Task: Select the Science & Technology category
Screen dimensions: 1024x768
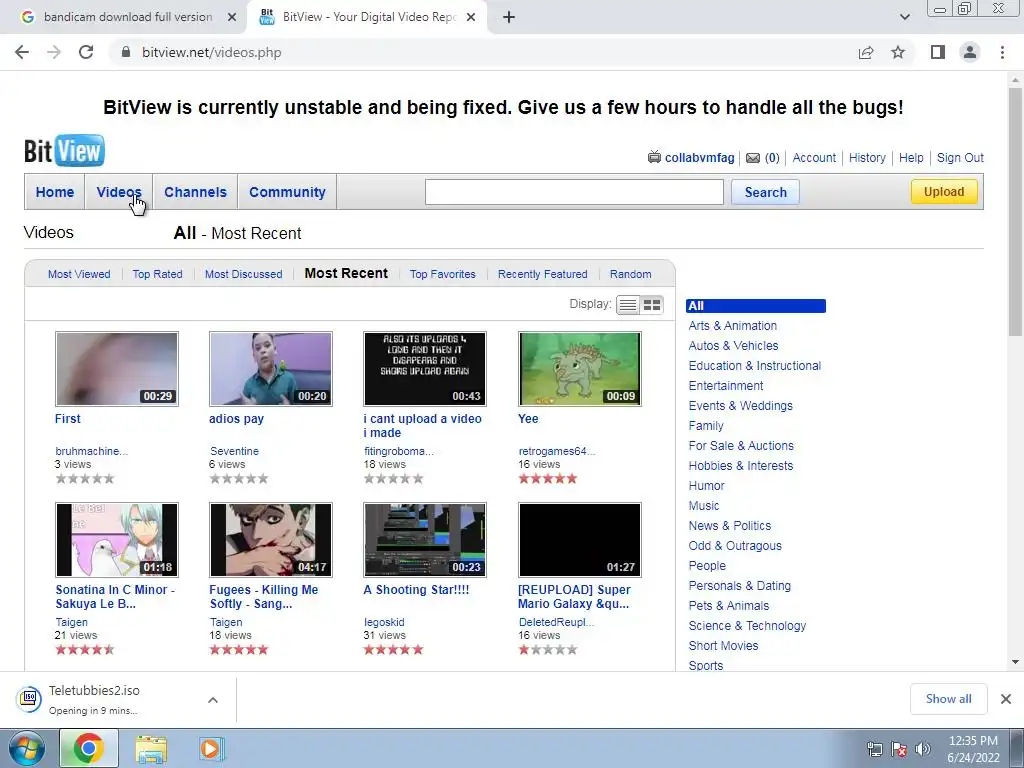Action: click(x=747, y=626)
